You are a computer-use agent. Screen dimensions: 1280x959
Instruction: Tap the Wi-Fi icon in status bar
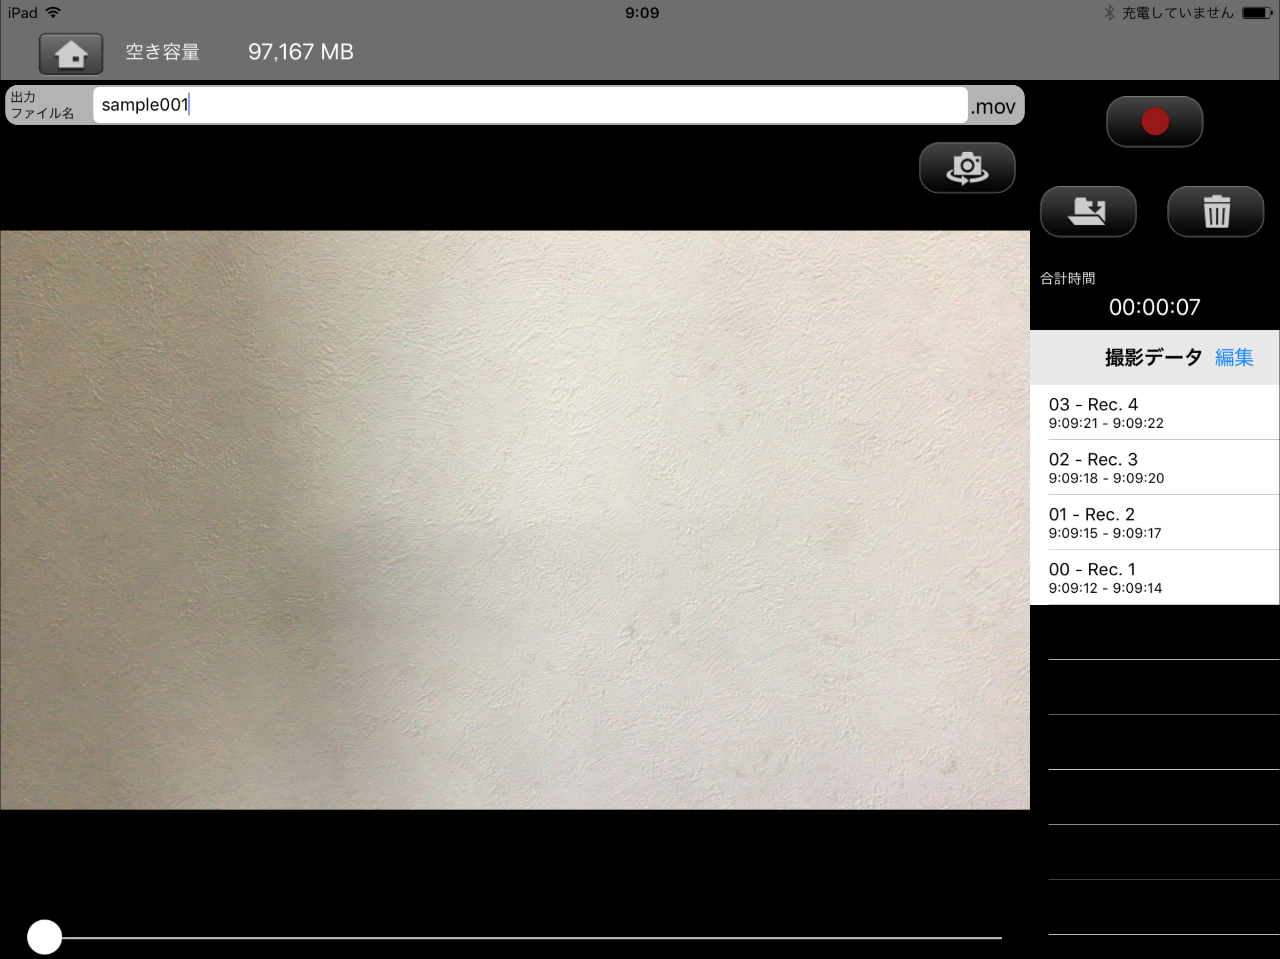[x=53, y=13]
